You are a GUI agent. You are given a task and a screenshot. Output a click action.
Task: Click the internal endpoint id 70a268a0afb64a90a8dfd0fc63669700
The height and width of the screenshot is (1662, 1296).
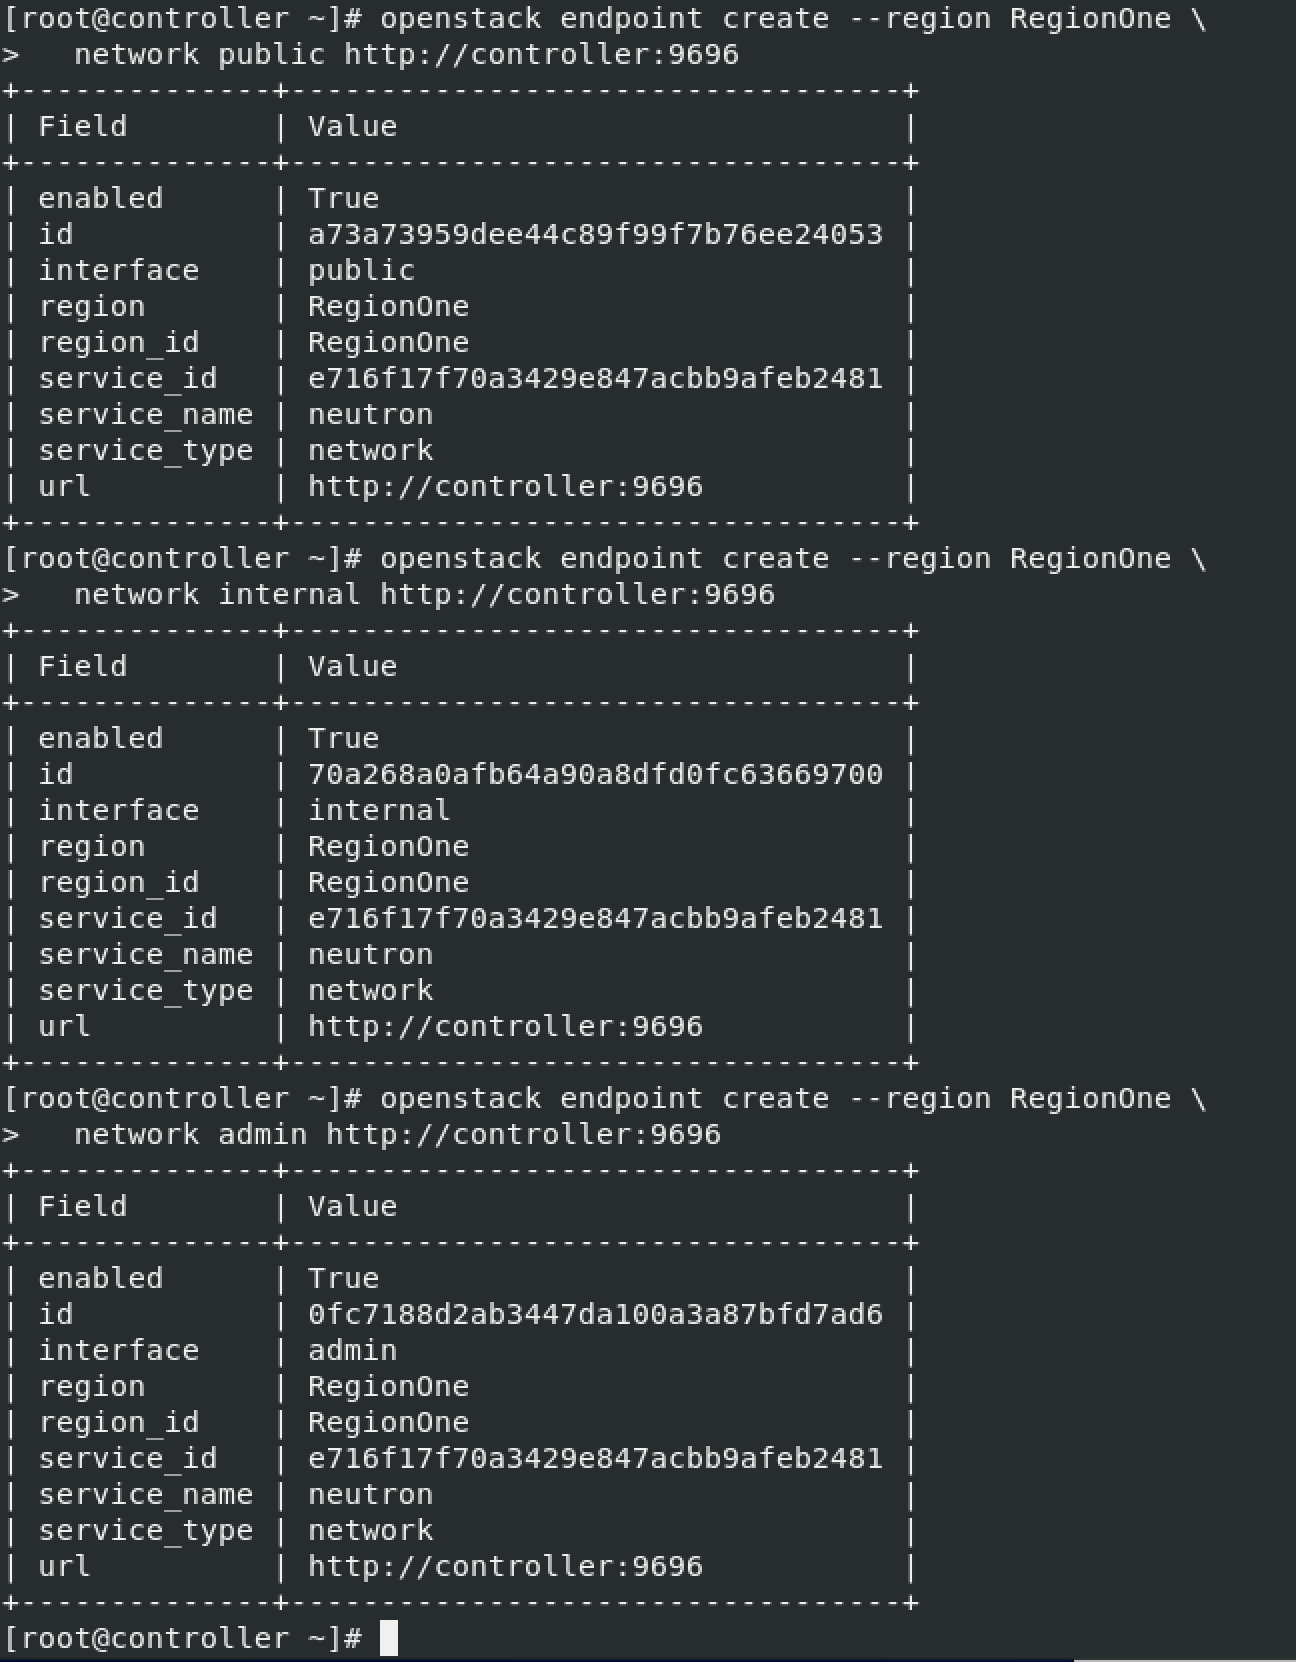[x=595, y=774]
